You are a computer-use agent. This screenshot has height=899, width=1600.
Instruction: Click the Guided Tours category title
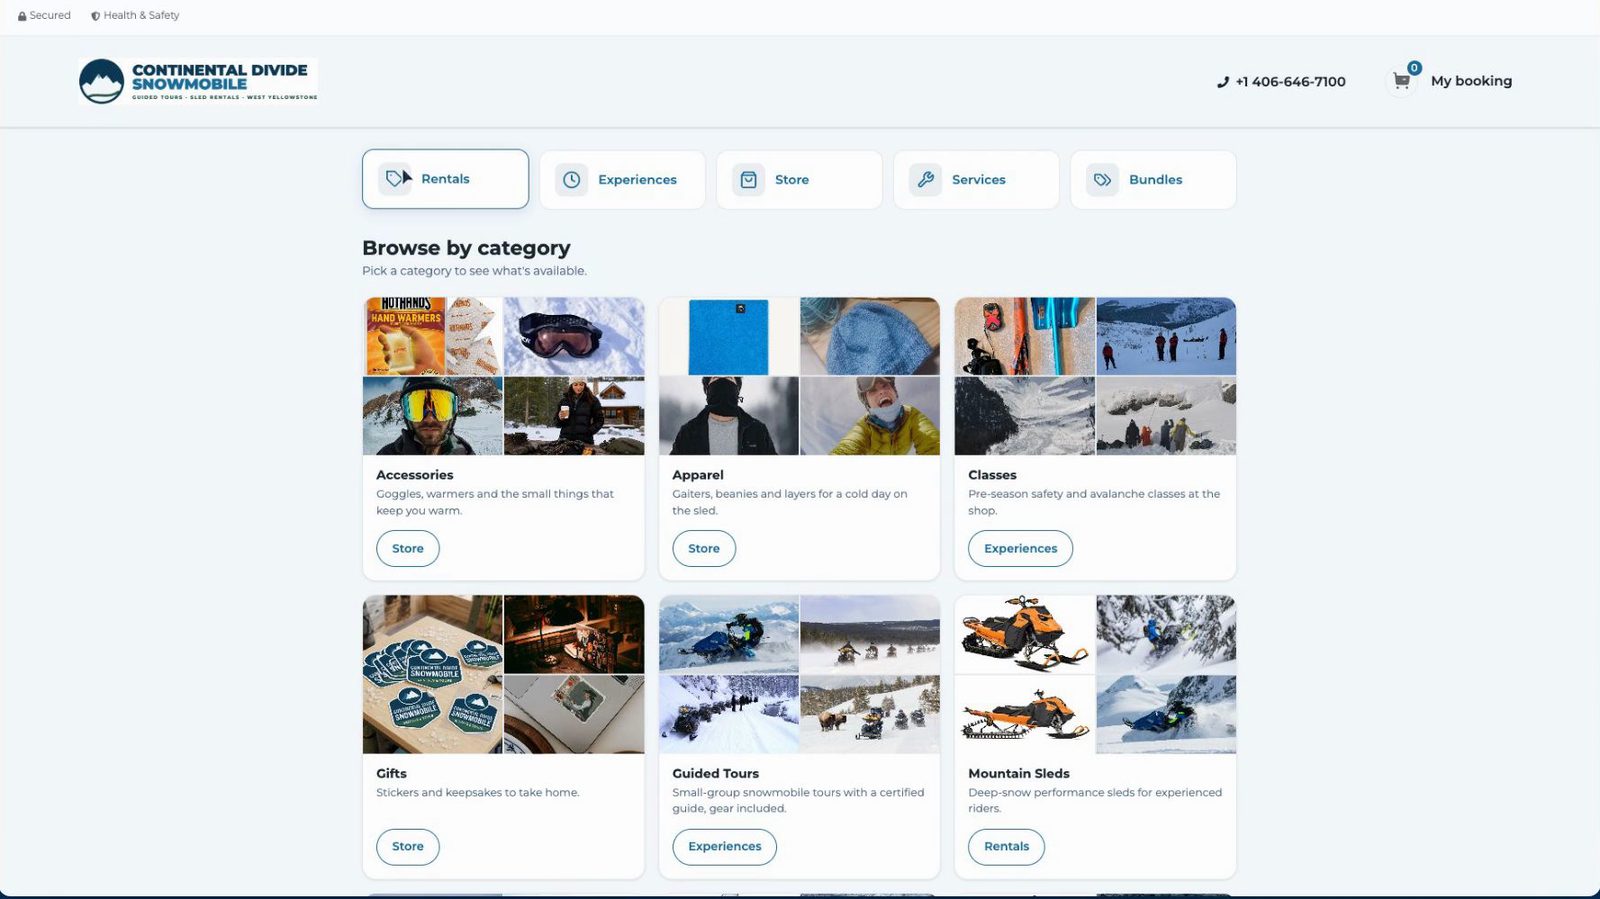pyautogui.click(x=715, y=773)
